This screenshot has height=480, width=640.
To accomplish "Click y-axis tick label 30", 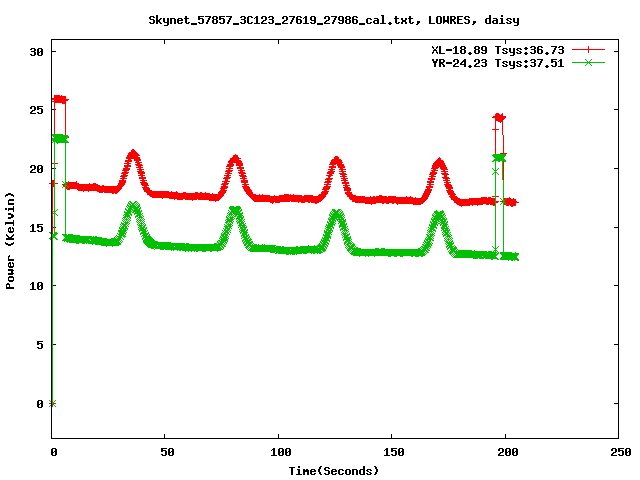I will pyautogui.click(x=36, y=52).
